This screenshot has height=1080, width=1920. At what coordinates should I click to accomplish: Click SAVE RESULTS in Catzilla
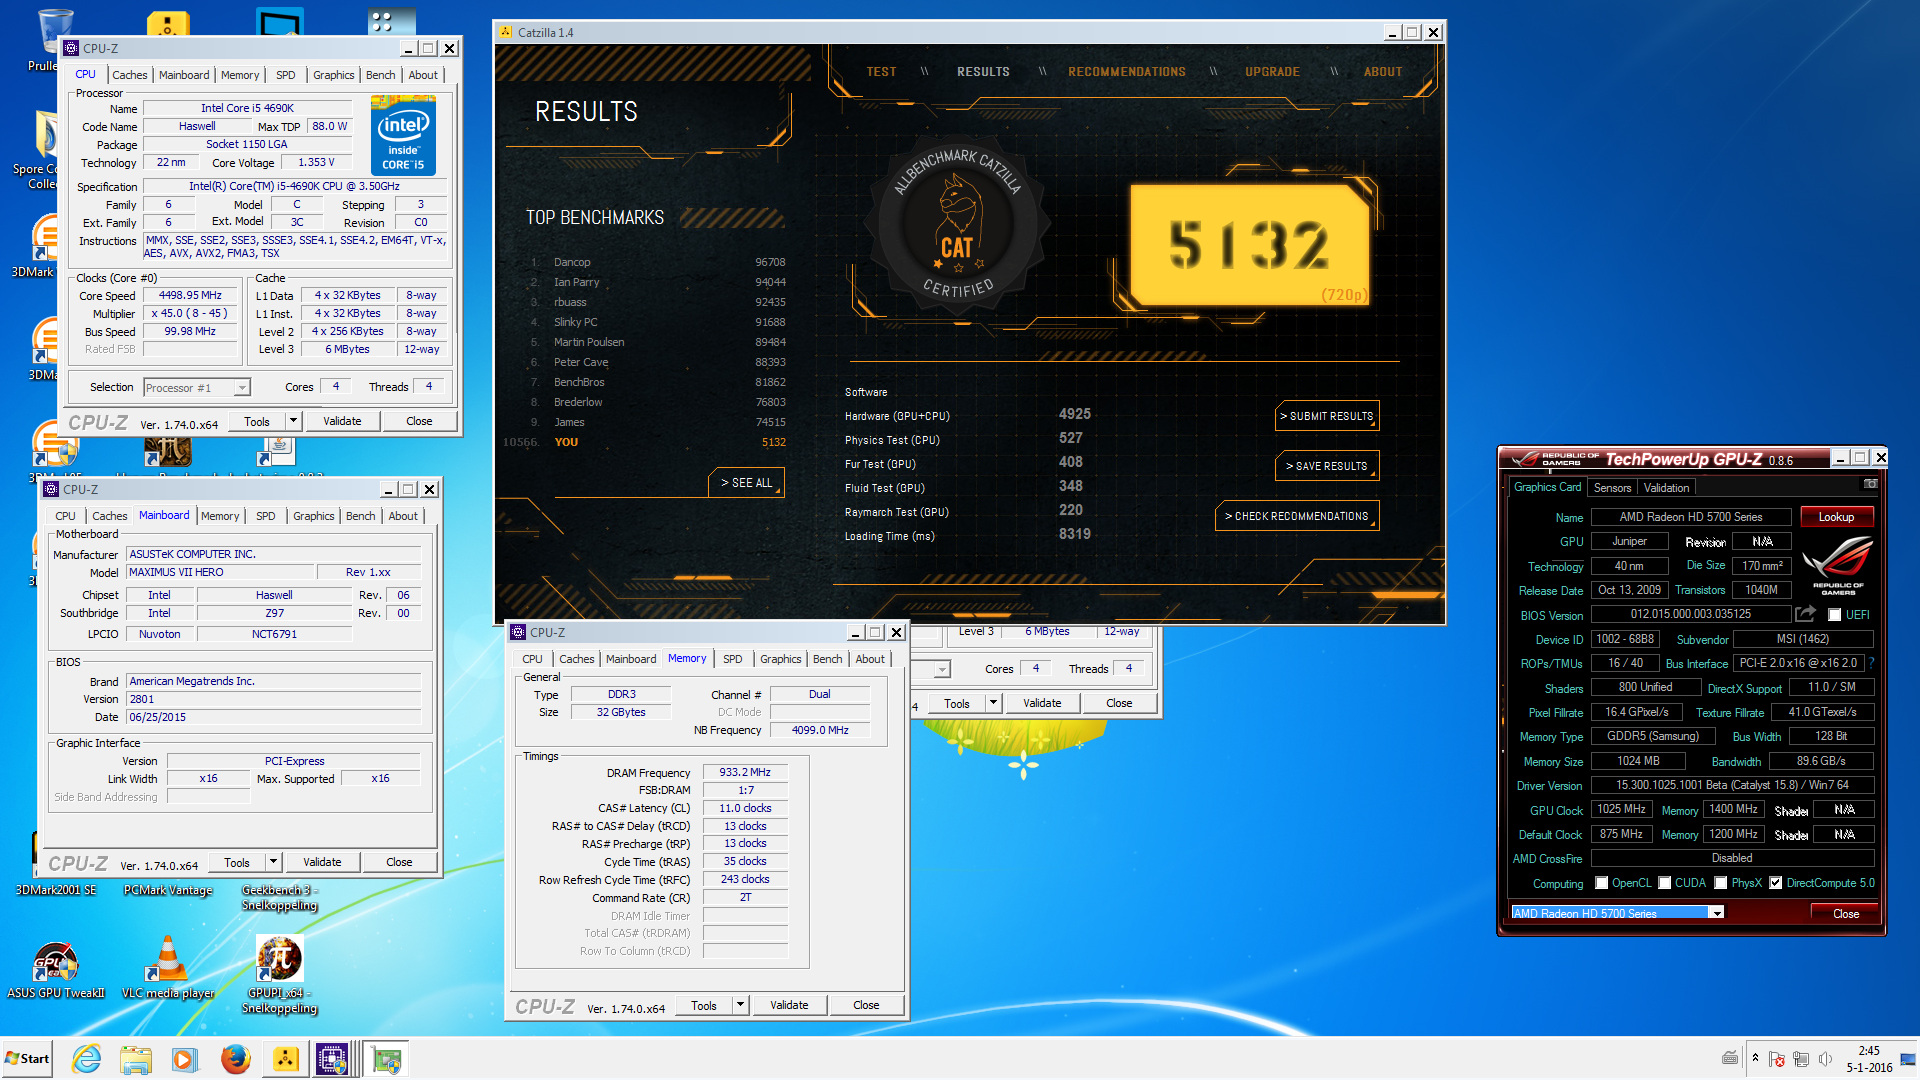tap(1326, 466)
